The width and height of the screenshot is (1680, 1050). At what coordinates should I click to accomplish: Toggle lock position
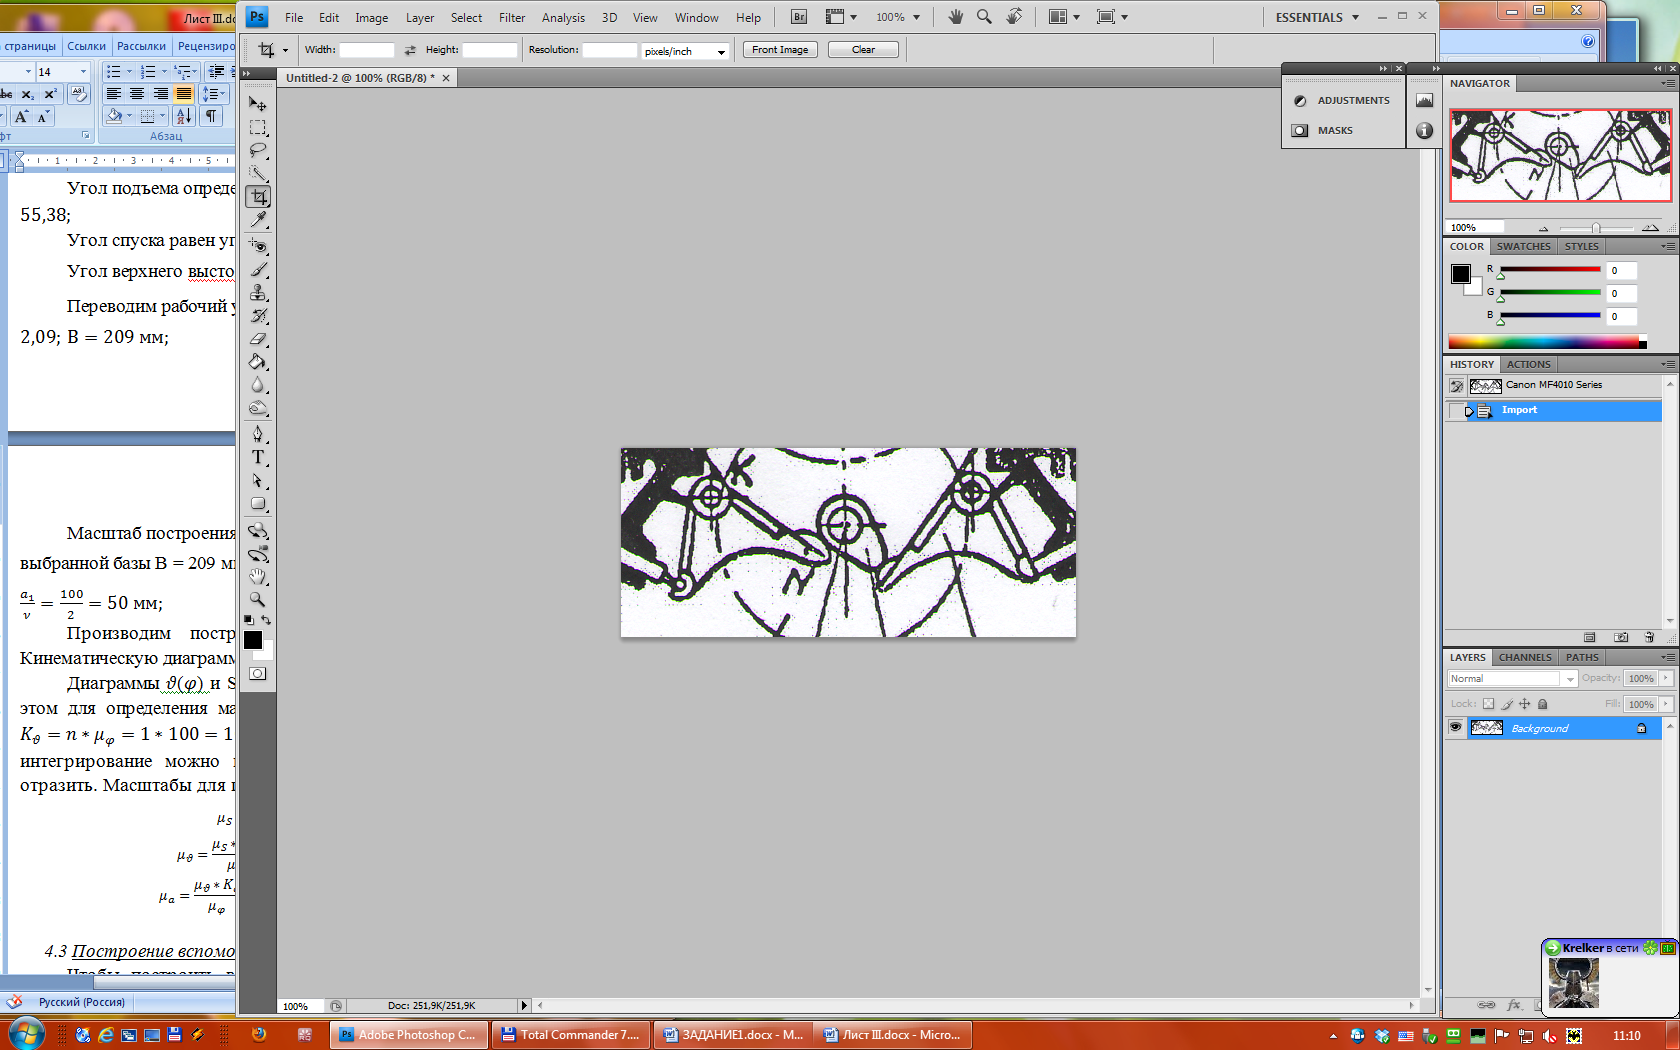1524,704
